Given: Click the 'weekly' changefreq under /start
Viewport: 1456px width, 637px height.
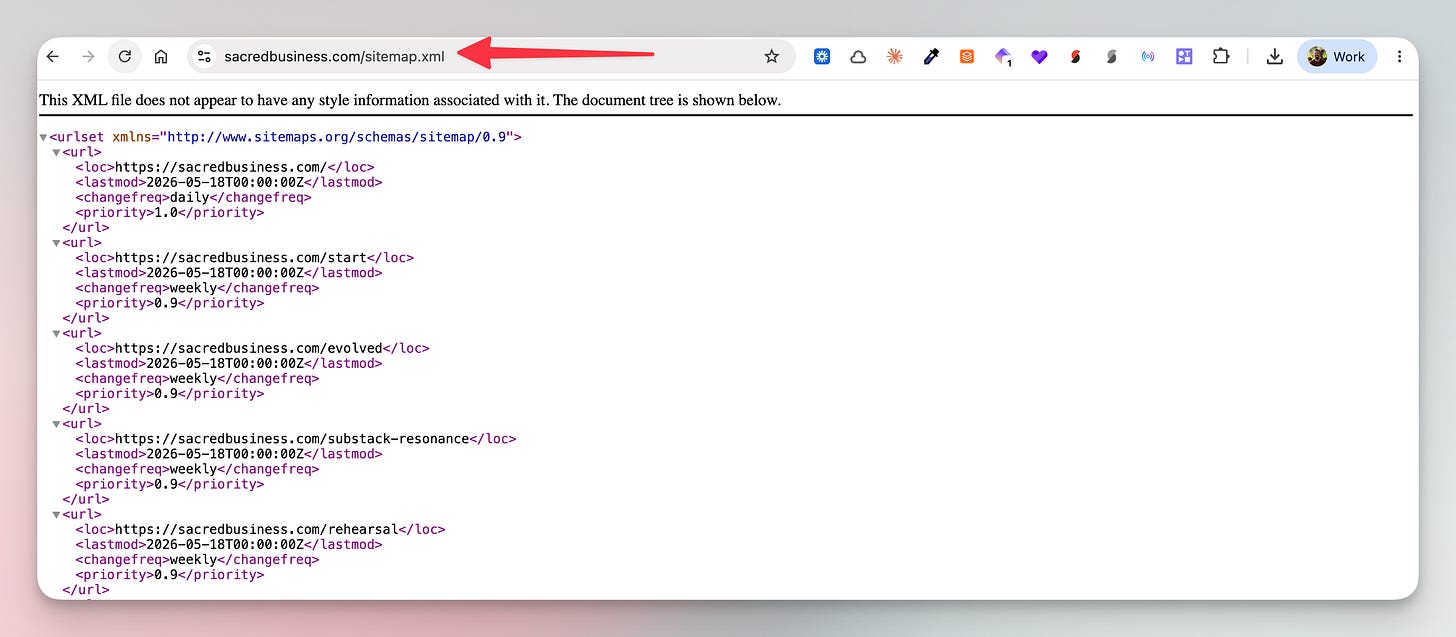Looking at the screenshot, I should (193, 288).
